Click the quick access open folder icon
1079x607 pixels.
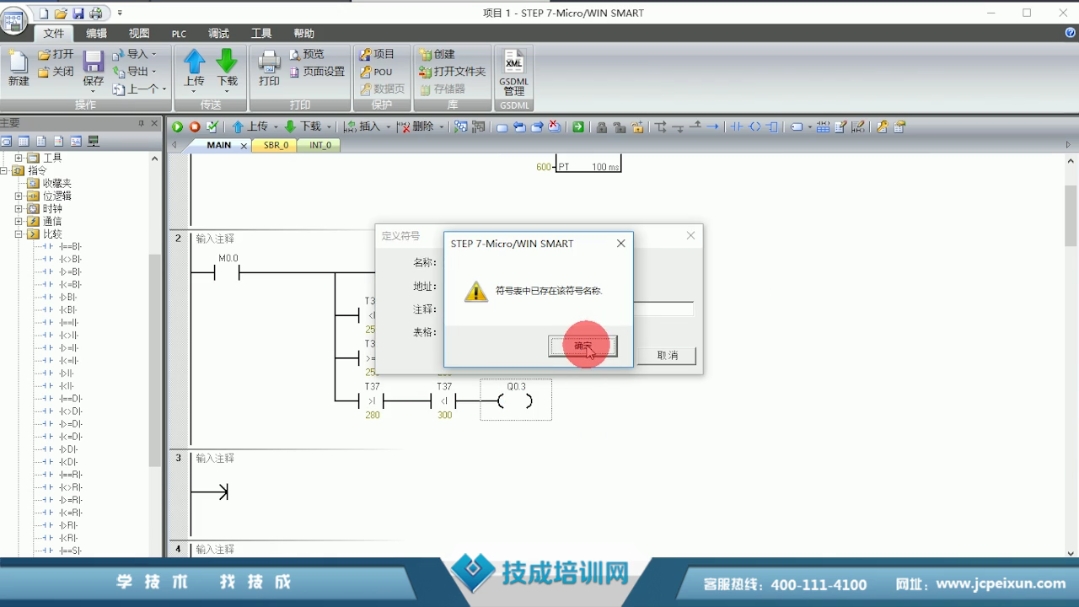click(61, 13)
